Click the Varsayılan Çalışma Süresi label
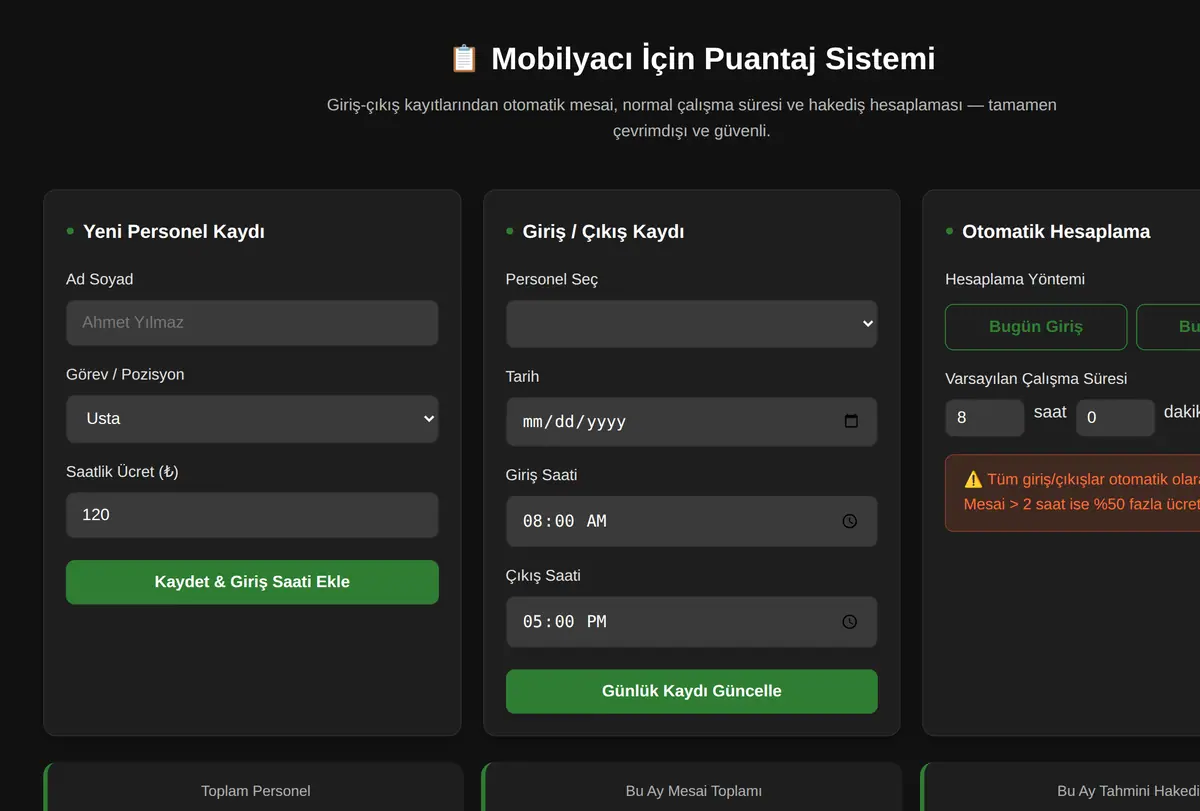1200x811 pixels. [1036, 379]
